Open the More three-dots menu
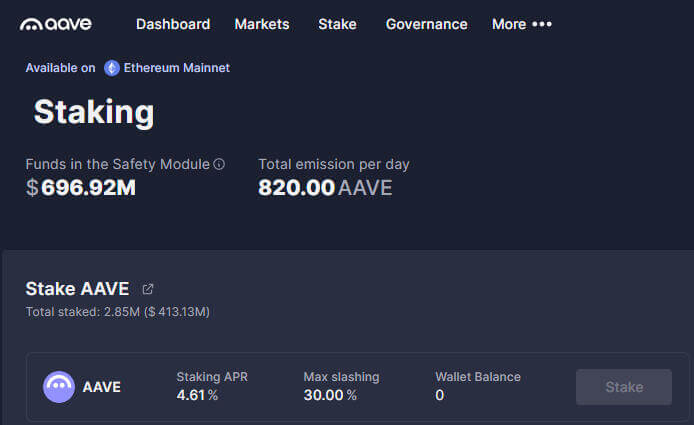This screenshot has width=694, height=425. 542,24
